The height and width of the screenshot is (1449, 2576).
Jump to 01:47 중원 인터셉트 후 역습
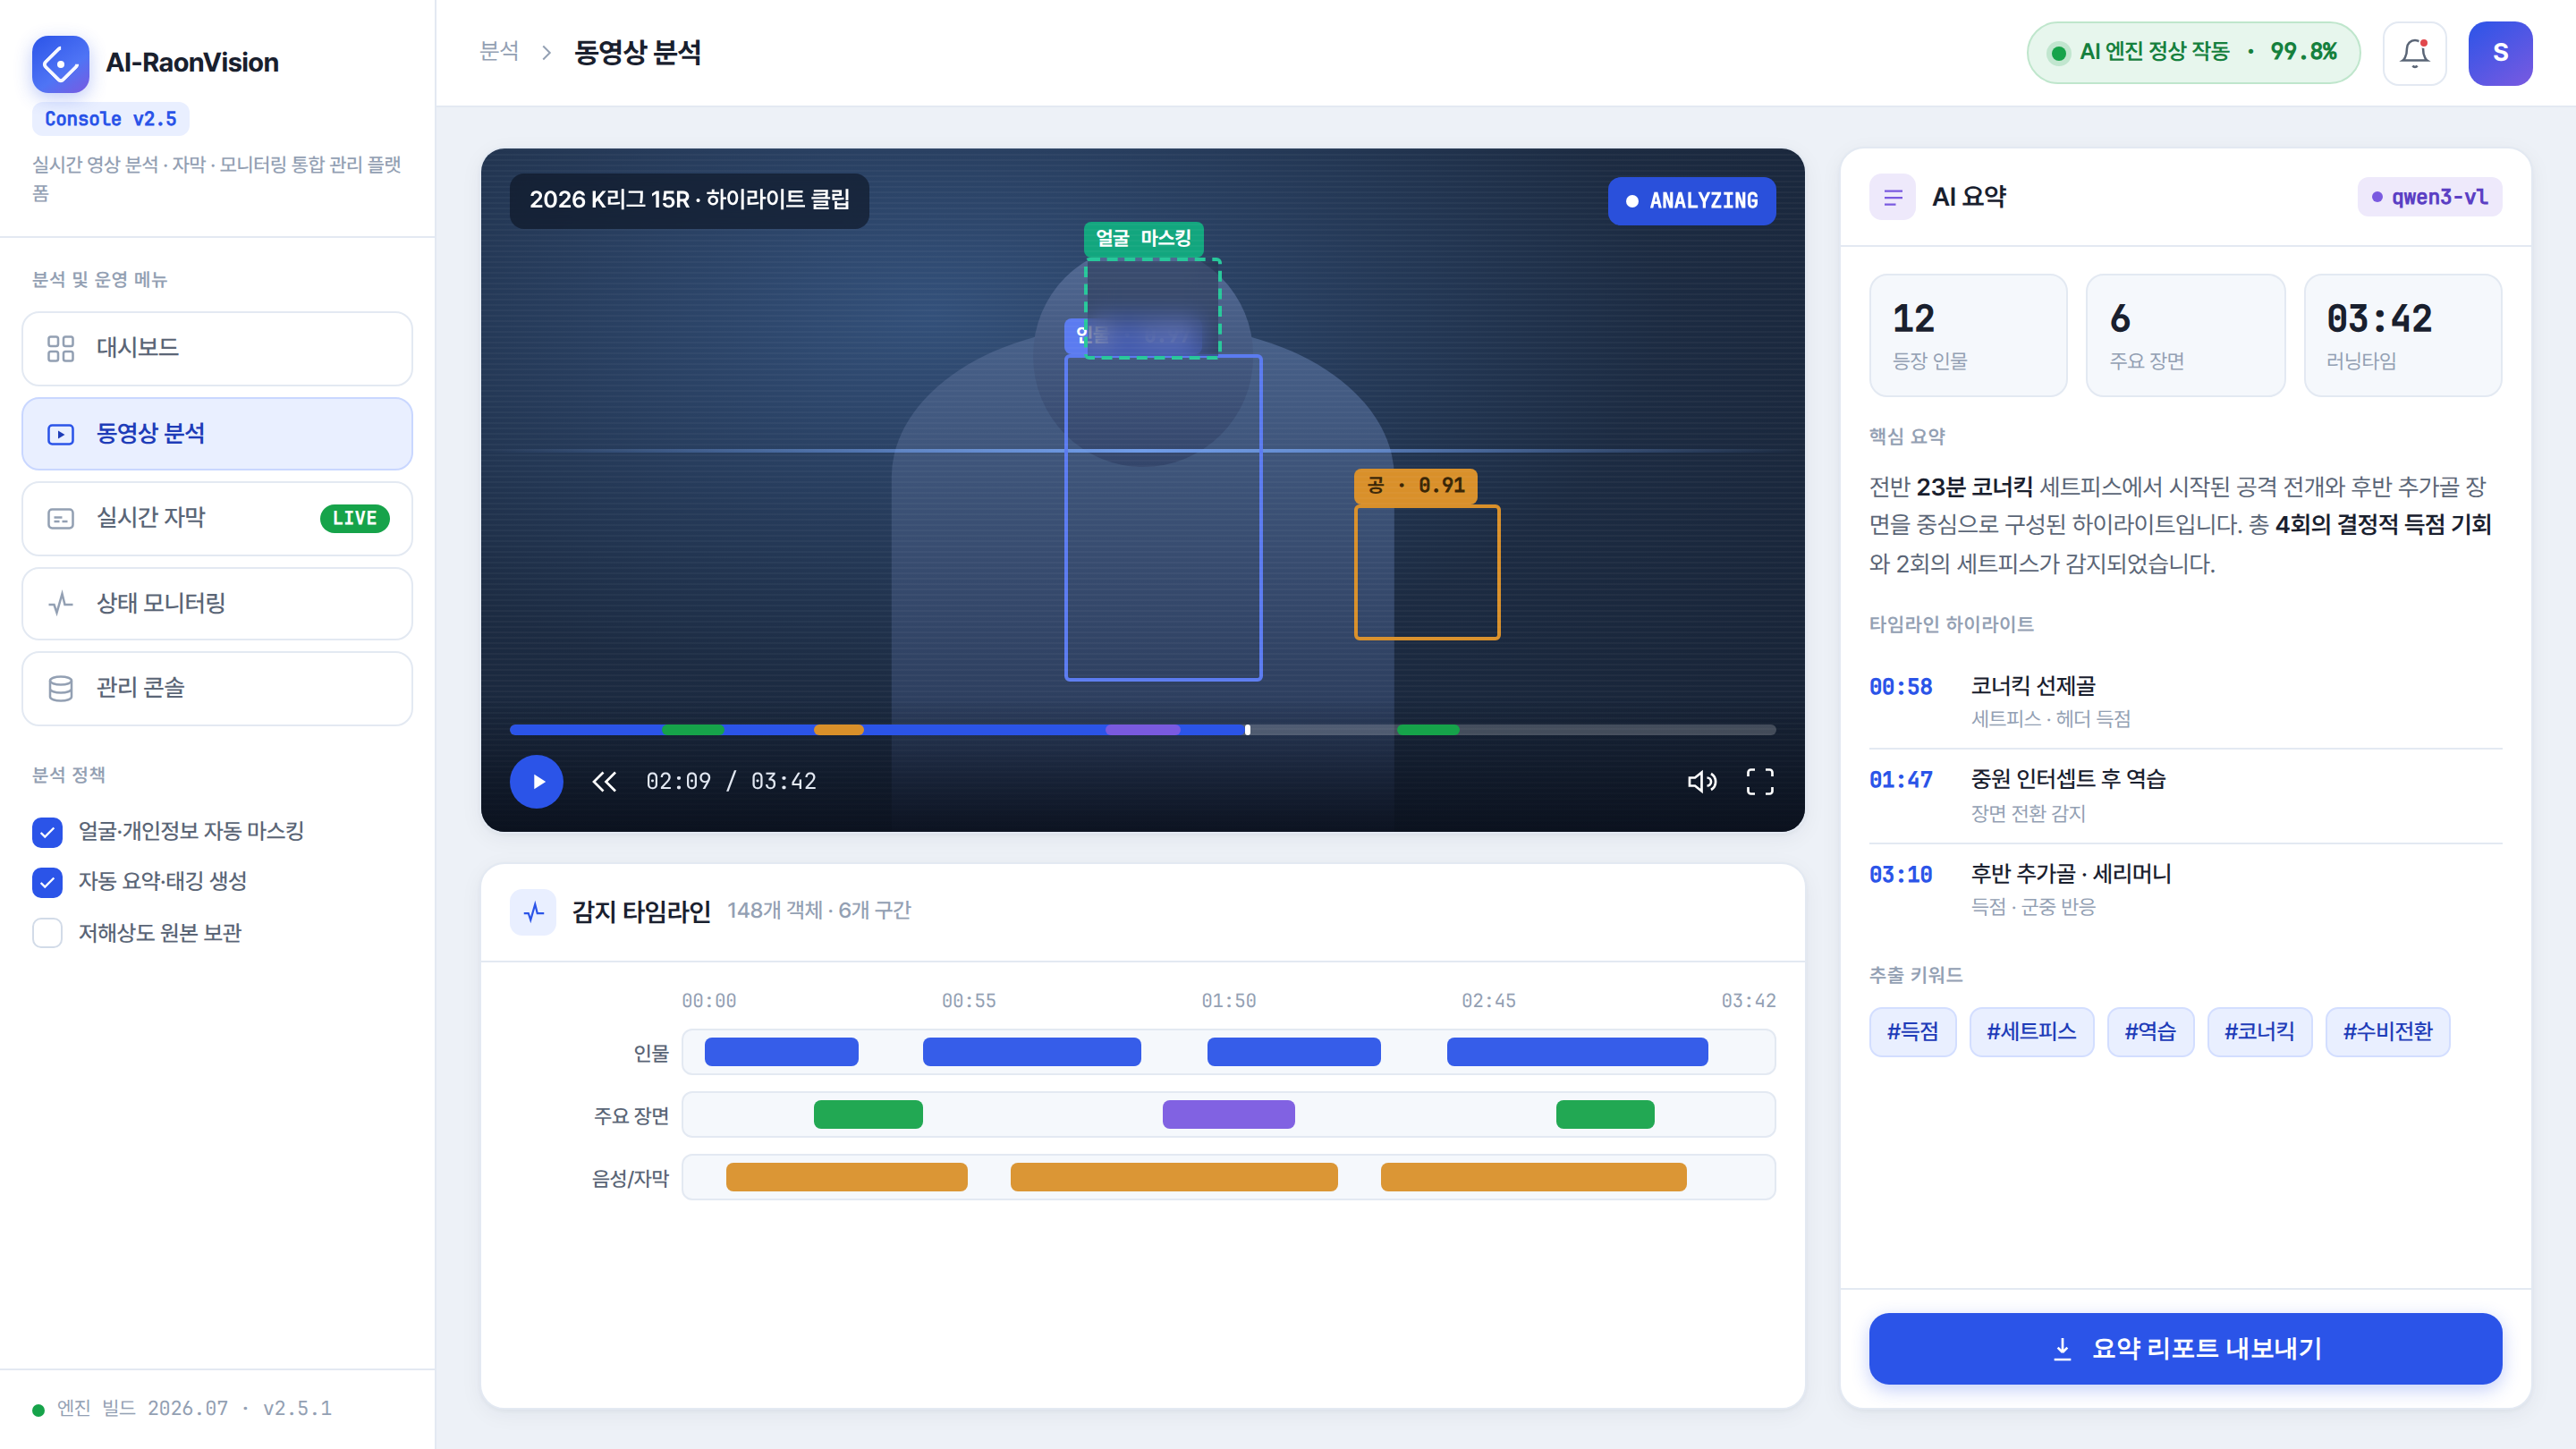click(2185, 795)
